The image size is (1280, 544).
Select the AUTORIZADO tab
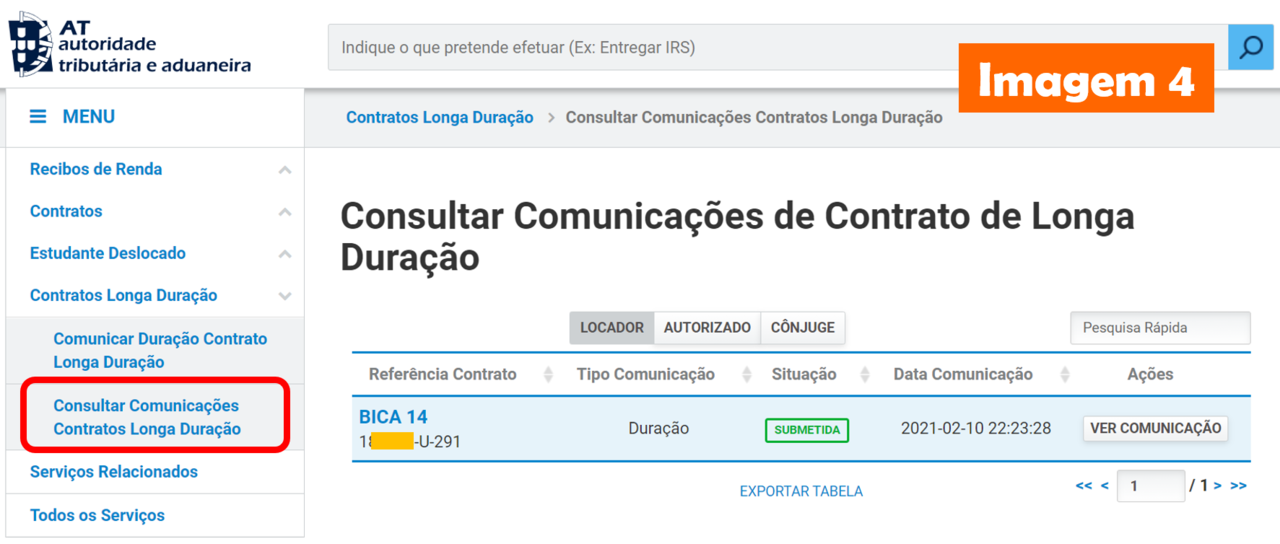click(707, 328)
